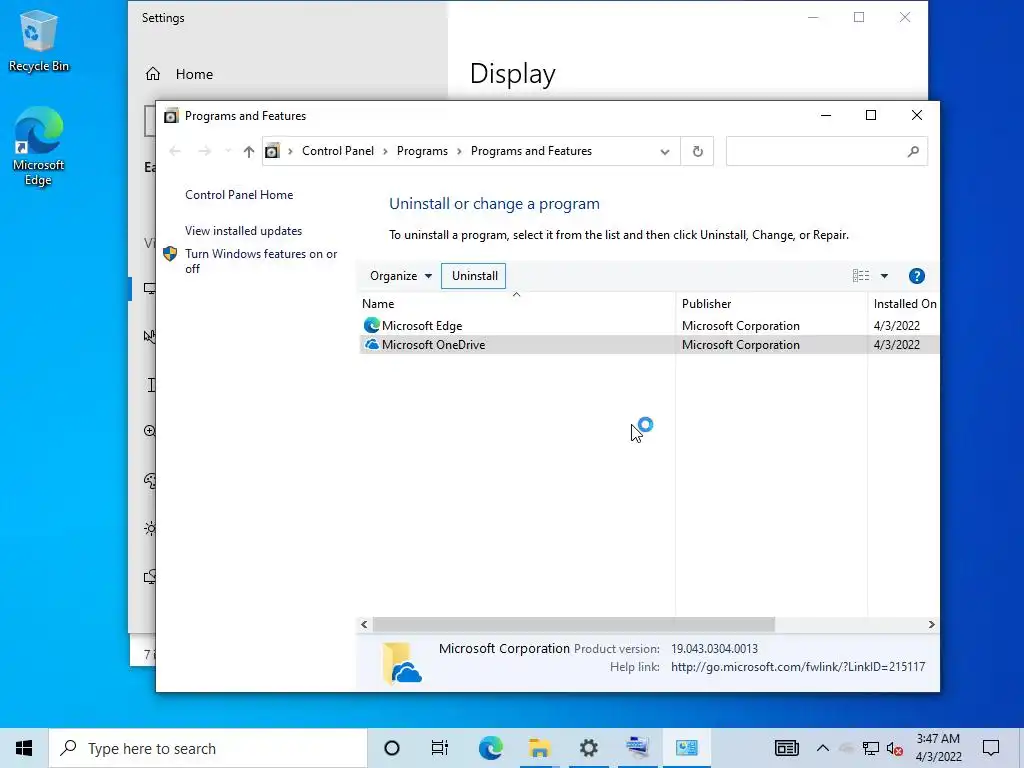
Task: Click the search magnifier in Control Panel
Action: tap(913, 152)
